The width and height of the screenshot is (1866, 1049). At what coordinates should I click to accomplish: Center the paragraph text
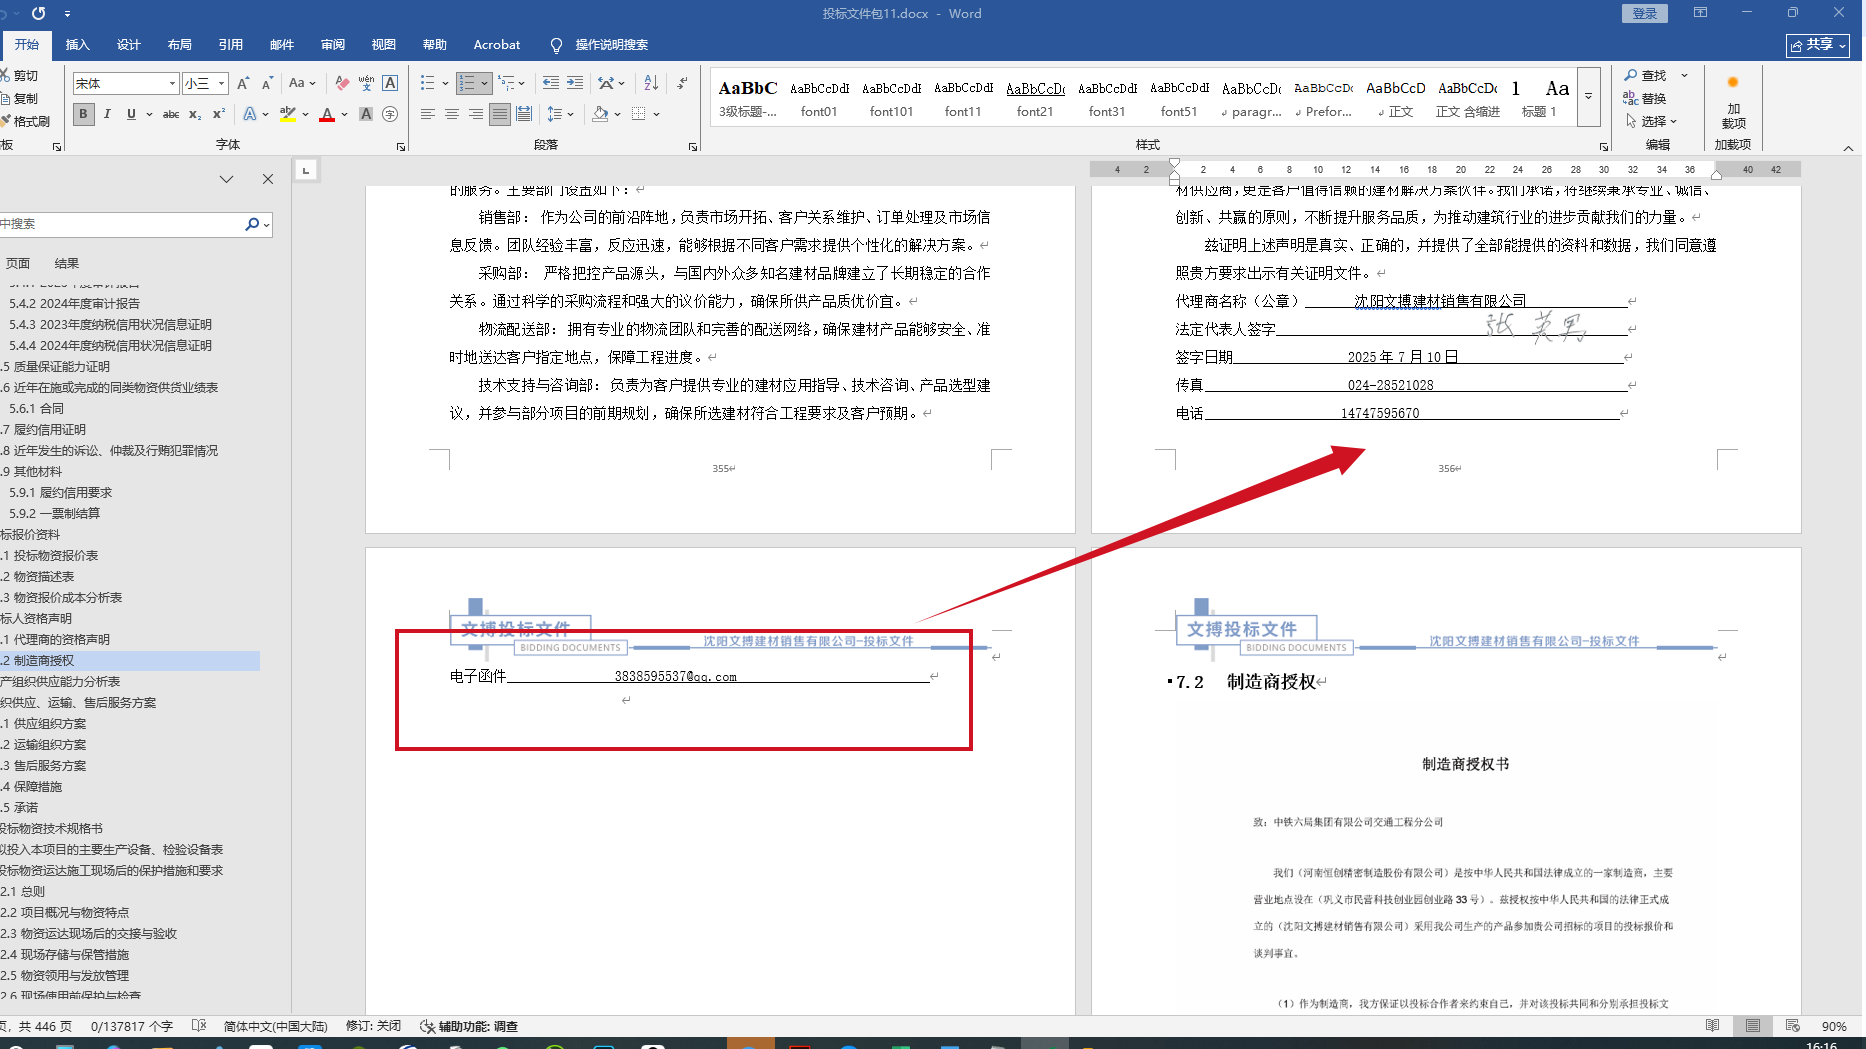click(451, 114)
